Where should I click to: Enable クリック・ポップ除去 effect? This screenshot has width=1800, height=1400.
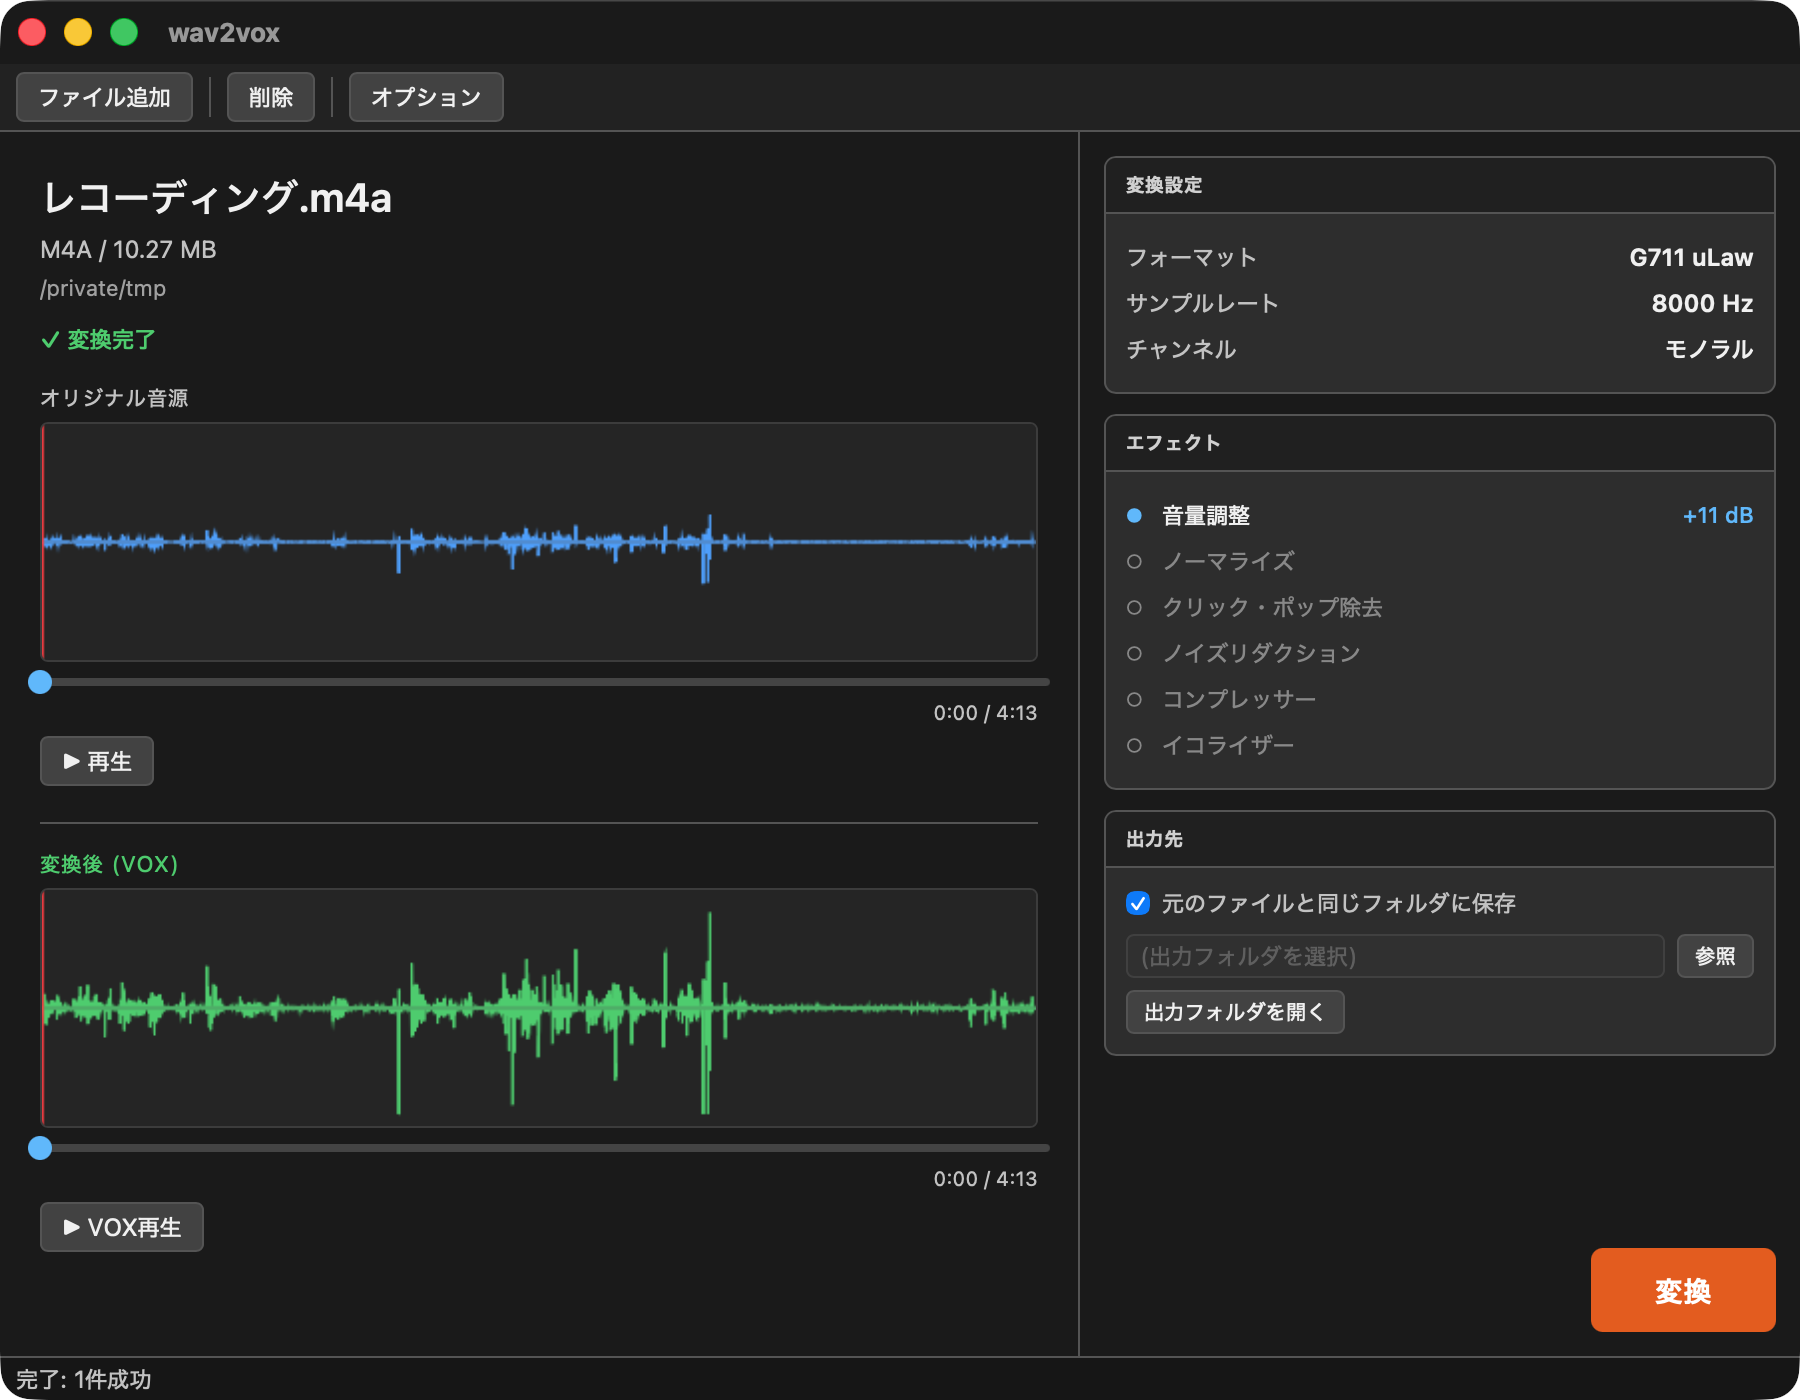(1134, 607)
